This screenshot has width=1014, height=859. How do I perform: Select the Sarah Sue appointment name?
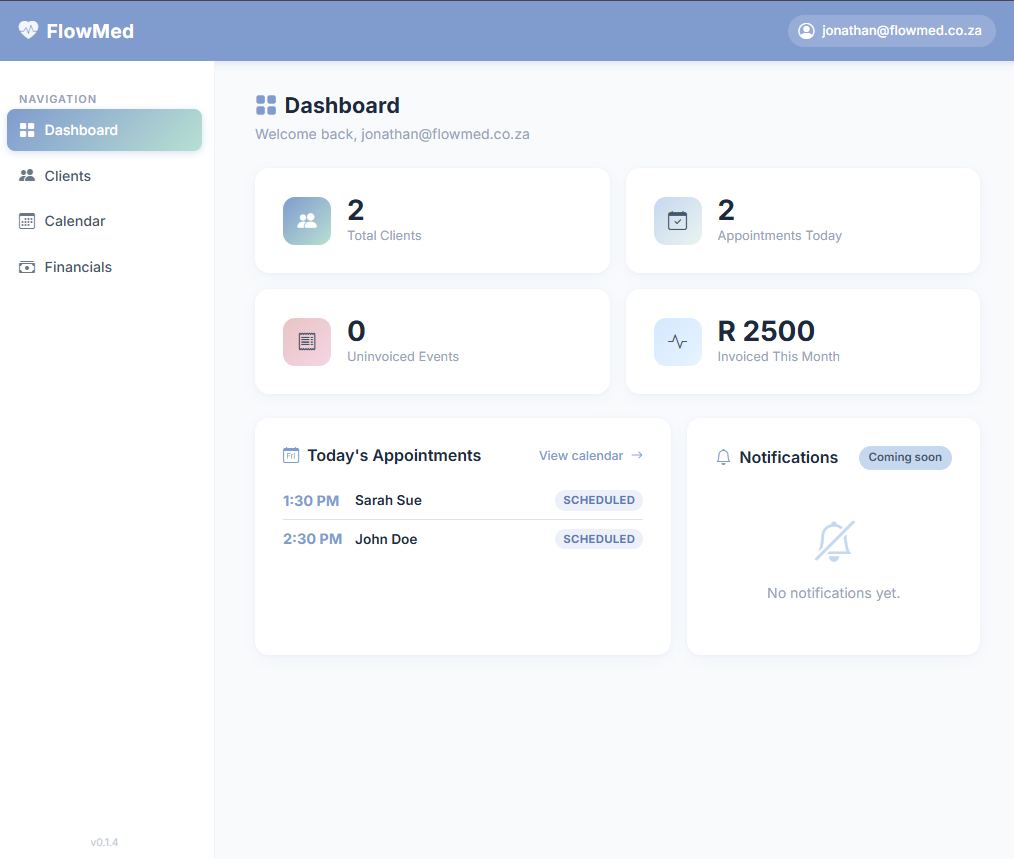(388, 500)
